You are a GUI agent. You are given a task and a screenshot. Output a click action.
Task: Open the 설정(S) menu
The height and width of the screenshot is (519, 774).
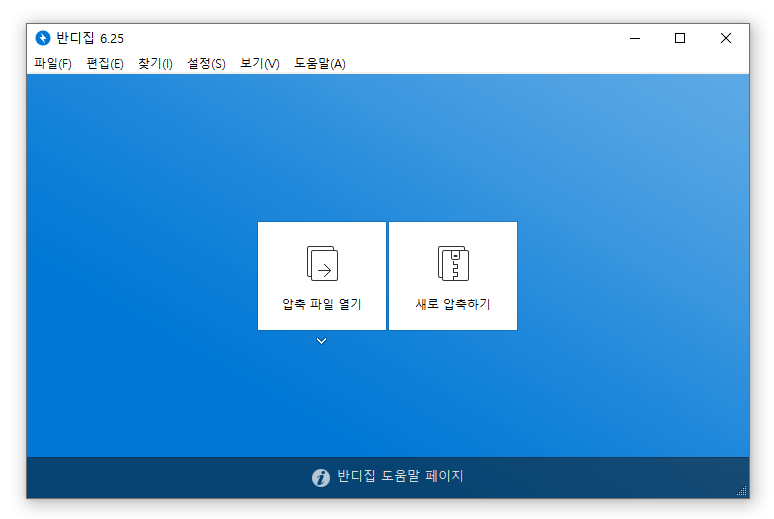coord(206,64)
